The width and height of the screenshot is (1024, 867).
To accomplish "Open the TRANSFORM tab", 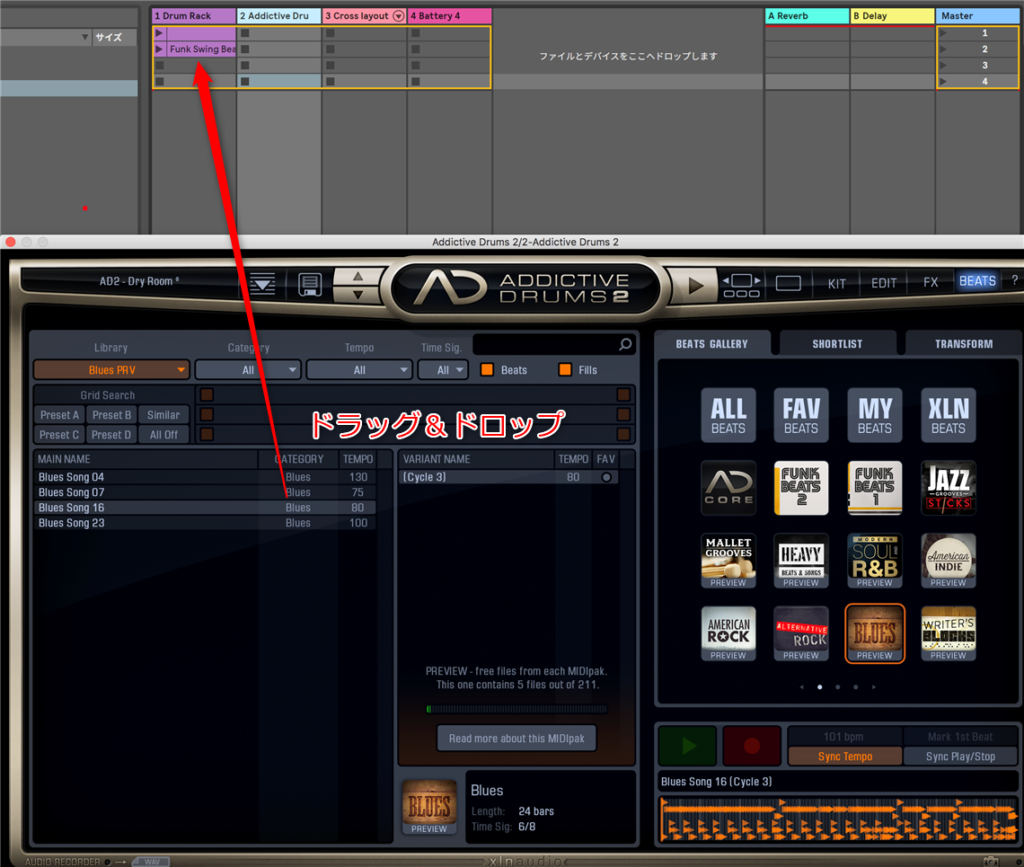I will pos(963,344).
